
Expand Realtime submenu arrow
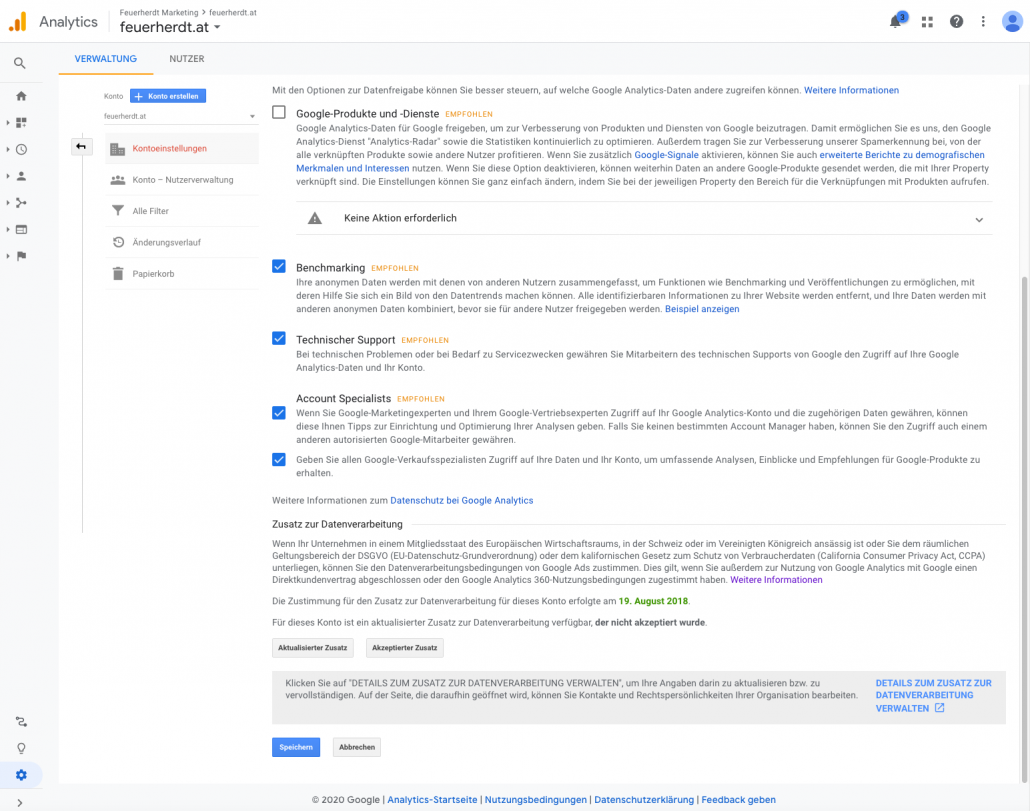click(x=7, y=150)
